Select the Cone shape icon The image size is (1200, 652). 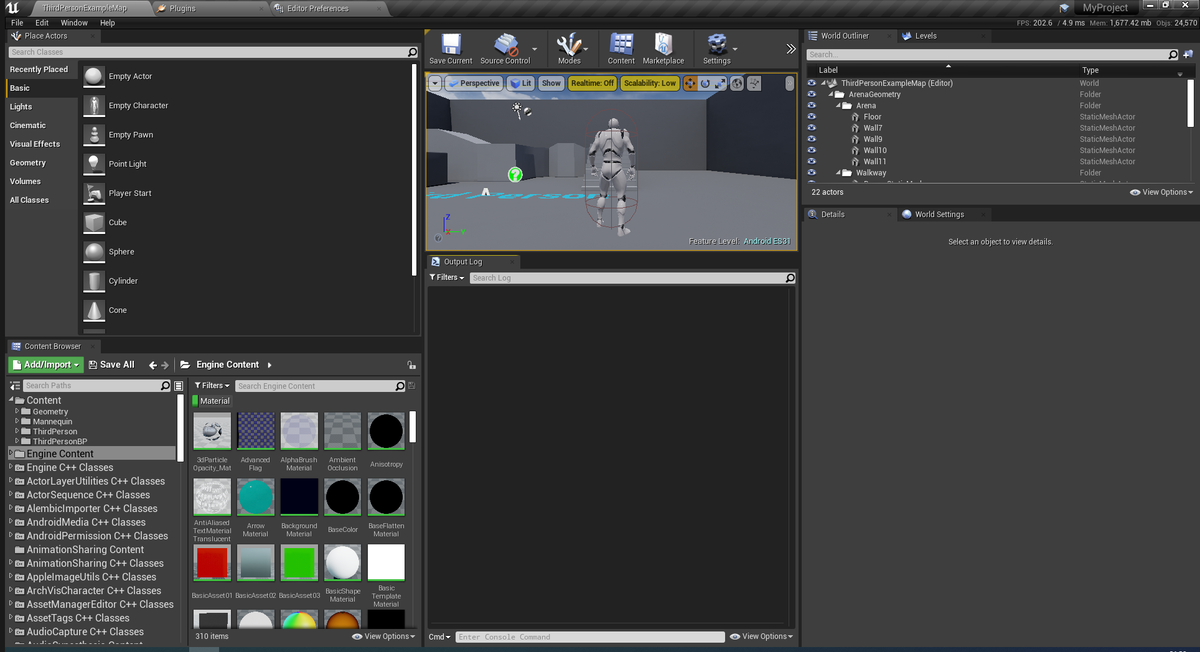[x=94, y=310]
